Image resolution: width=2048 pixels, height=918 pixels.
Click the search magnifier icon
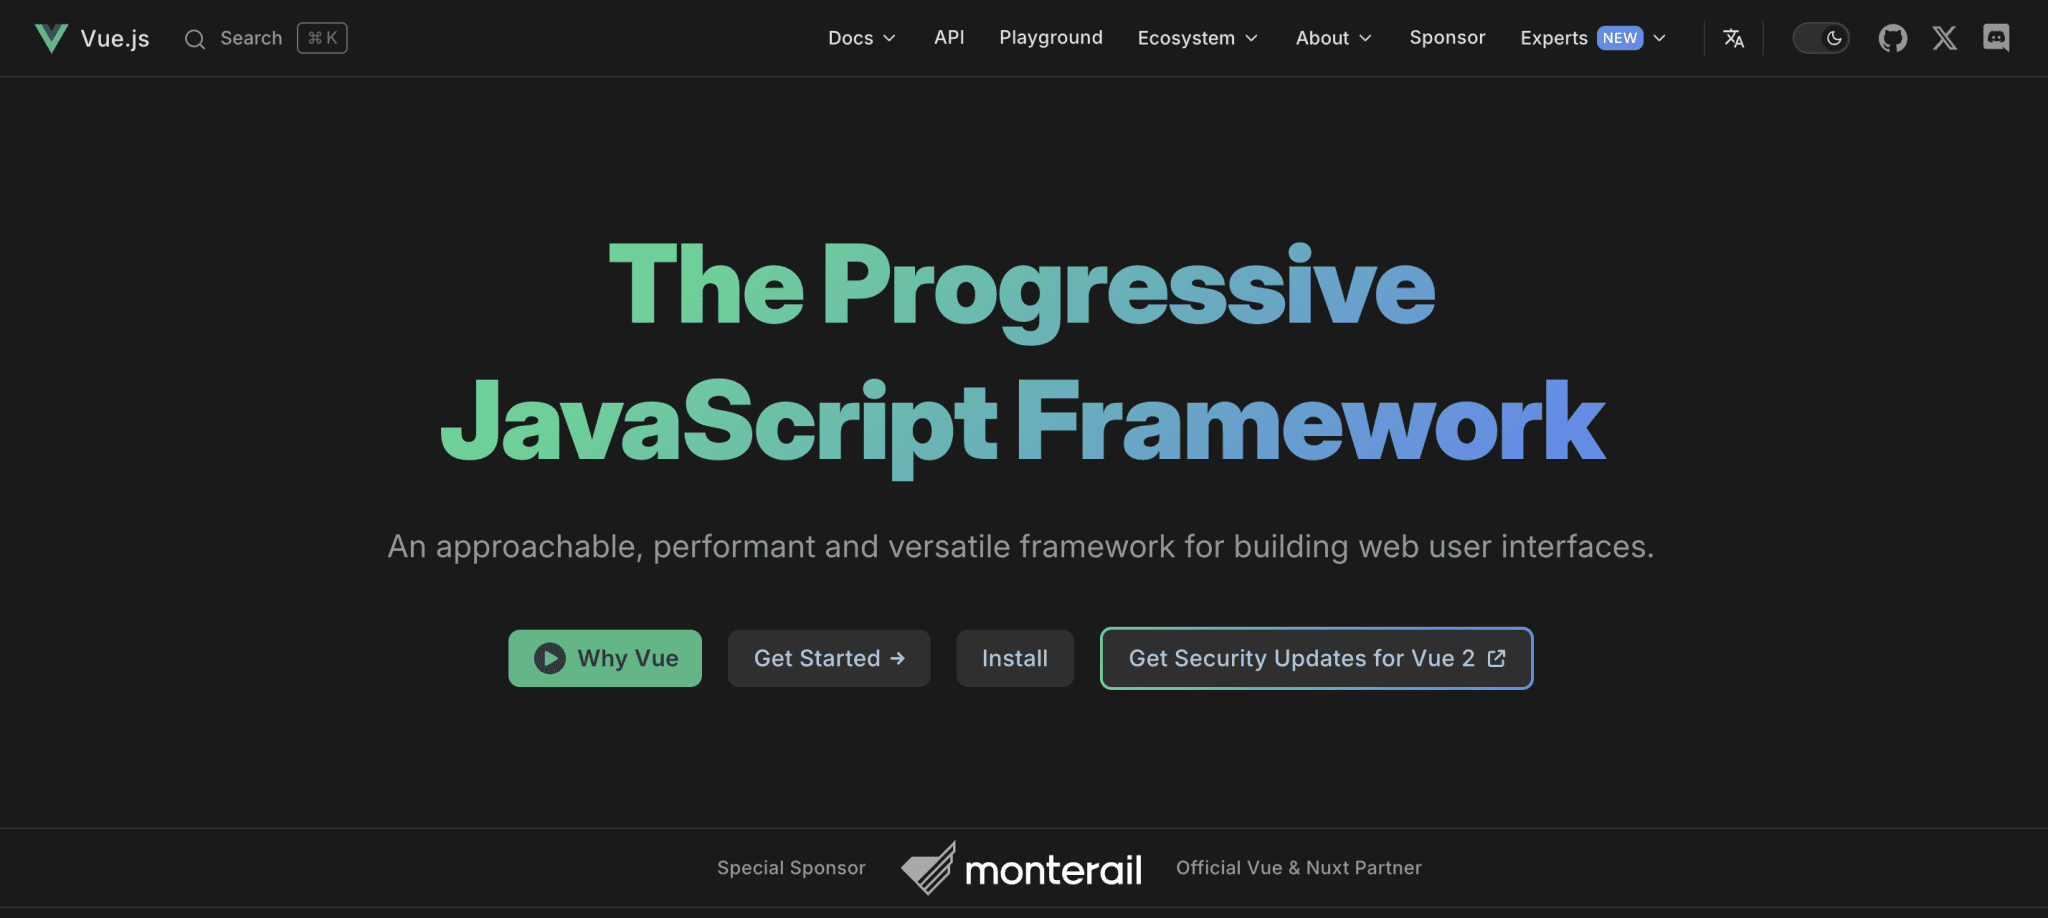[x=195, y=38]
